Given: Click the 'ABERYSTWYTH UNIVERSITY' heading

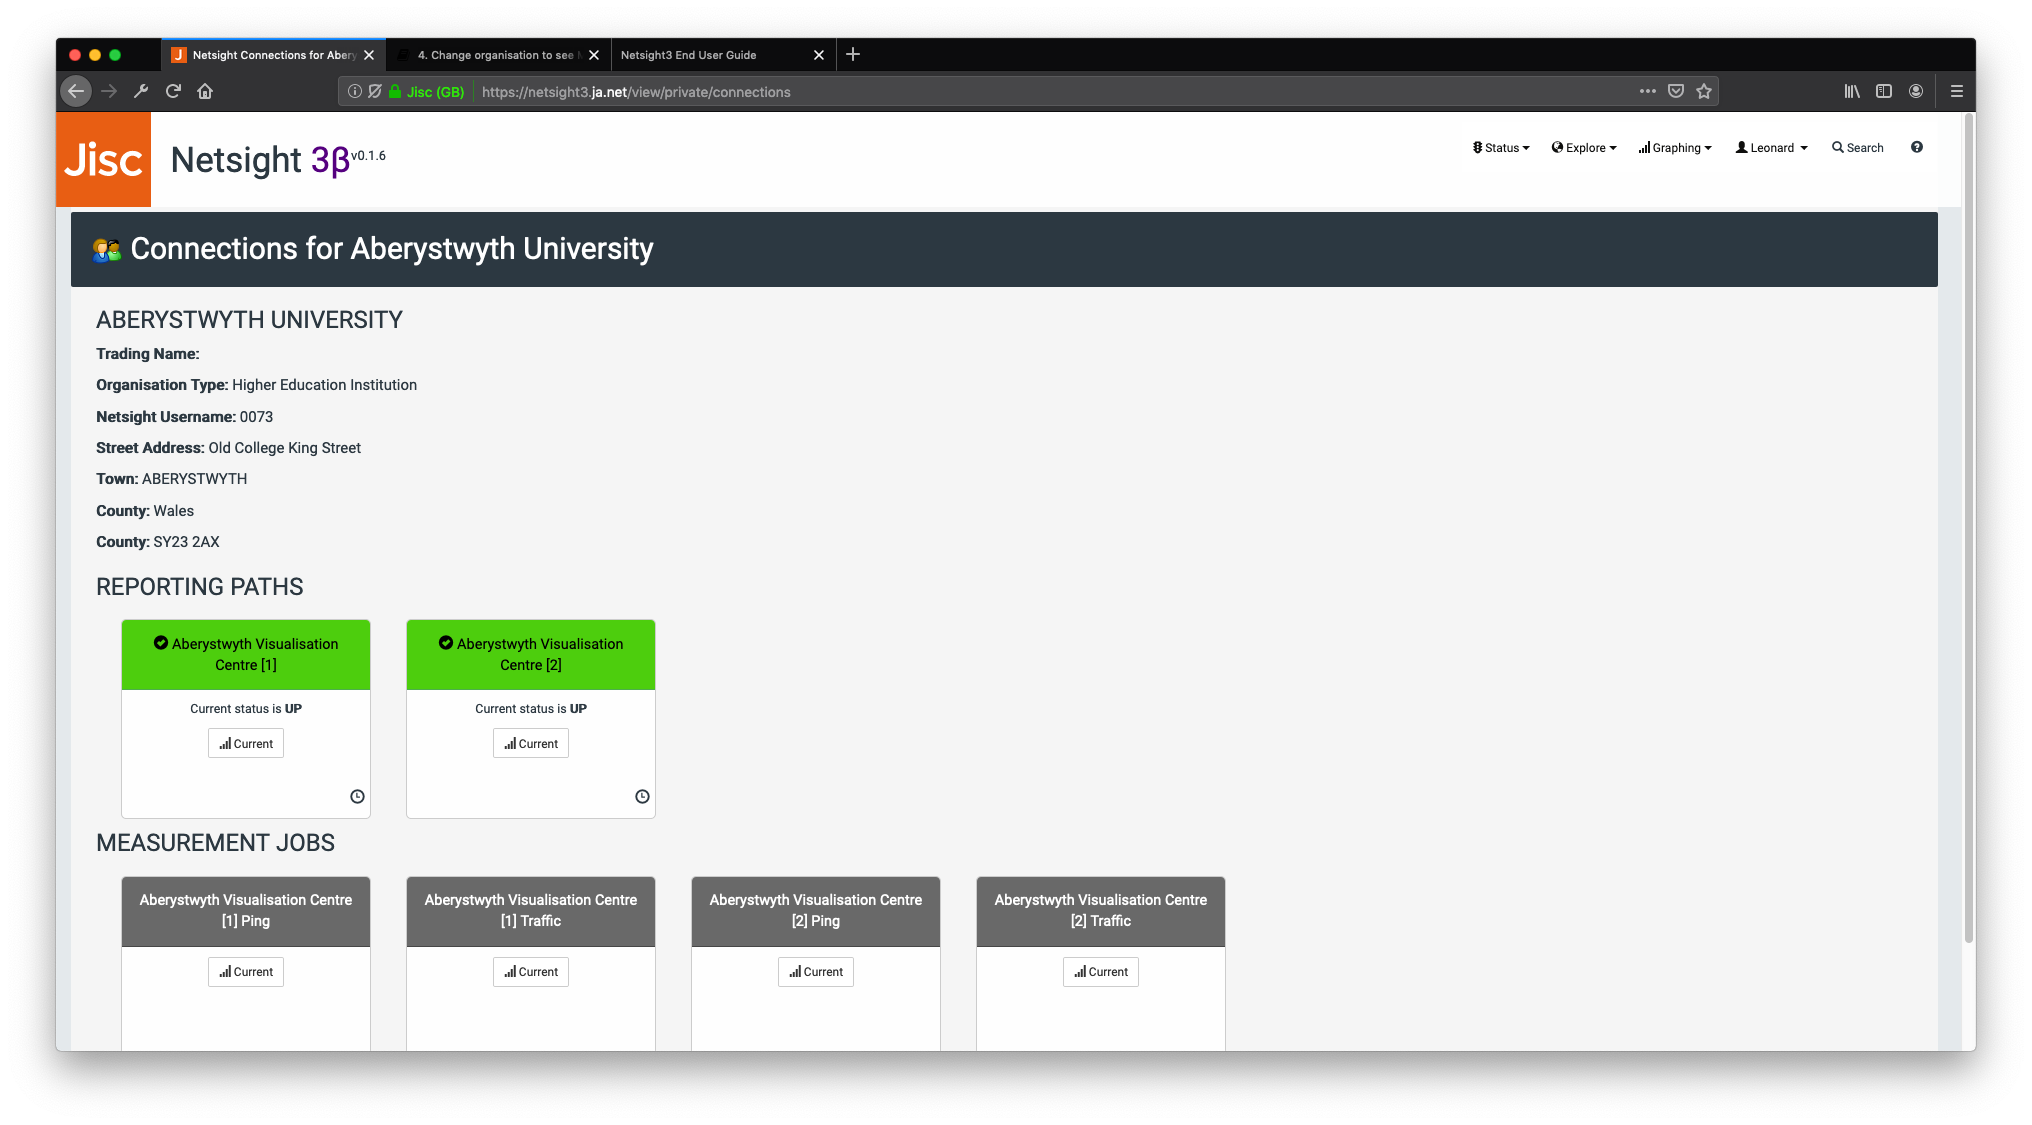Looking at the screenshot, I should (249, 320).
